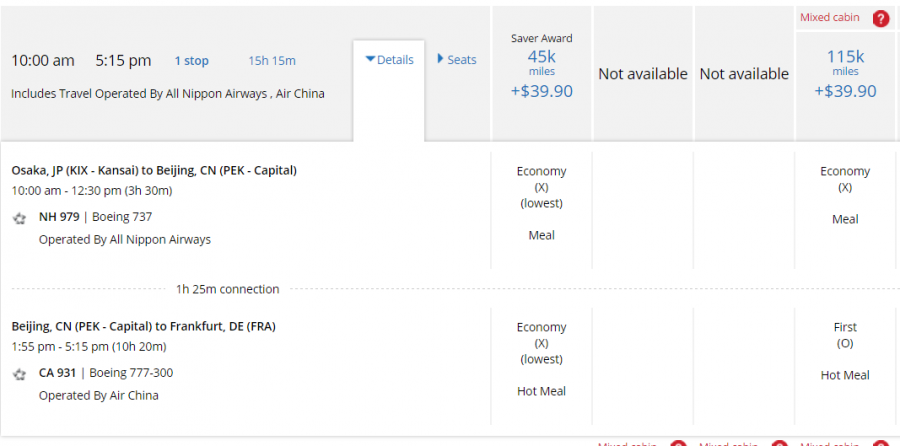Choose the 115k miles mixed cabin fare
Screen dimensions: 900x446
(845, 73)
